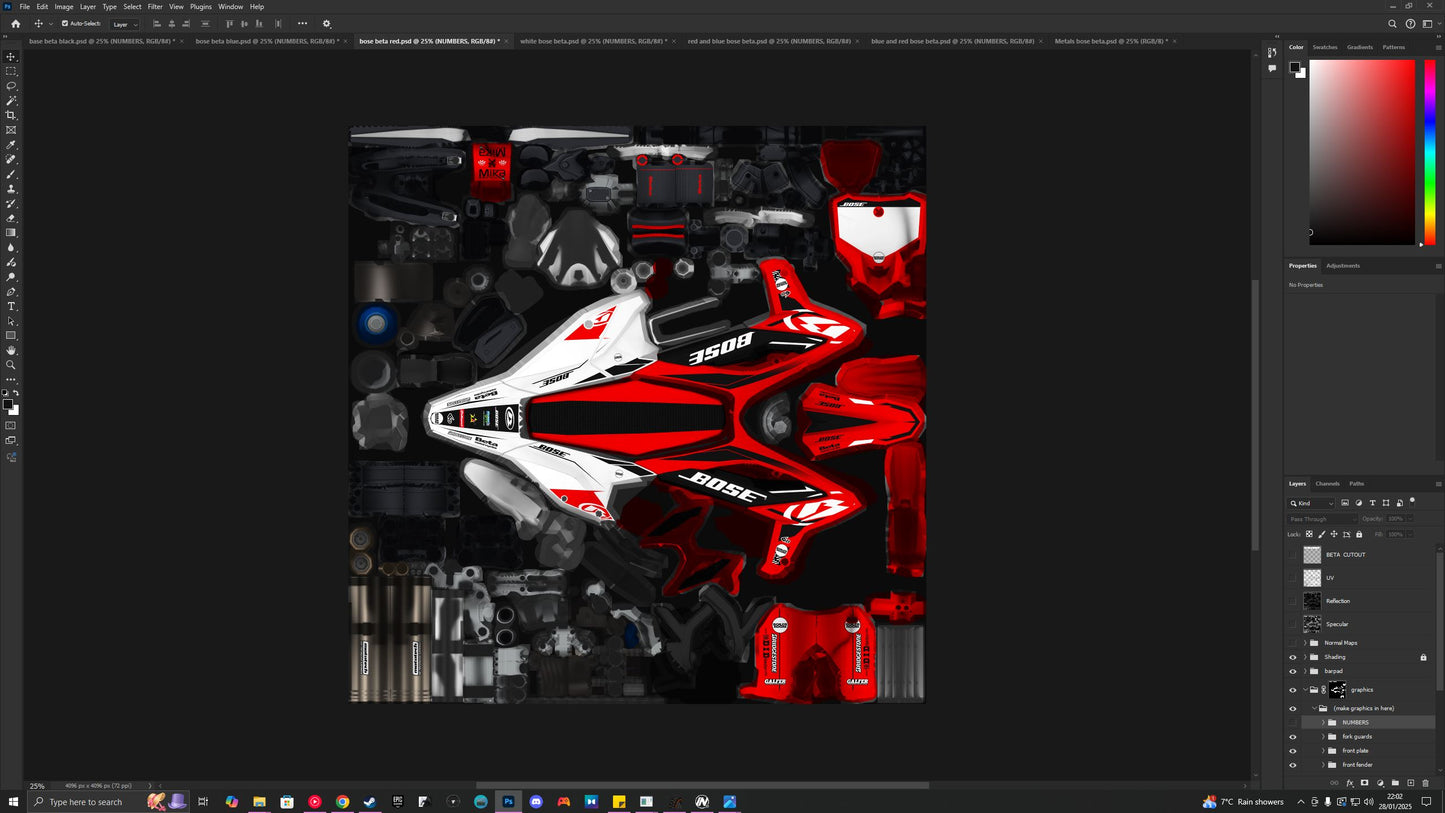
Task: Select the Blur tool
Action: point(11,247)
